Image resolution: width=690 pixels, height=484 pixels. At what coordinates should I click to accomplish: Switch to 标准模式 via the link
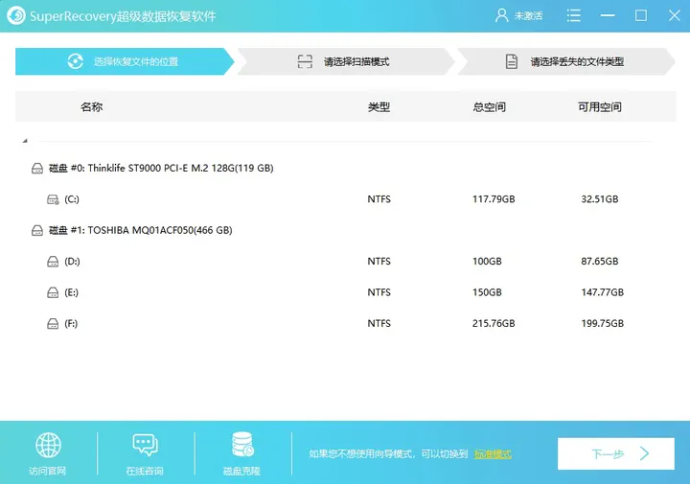pyautogui.click(x=492, y=454)
